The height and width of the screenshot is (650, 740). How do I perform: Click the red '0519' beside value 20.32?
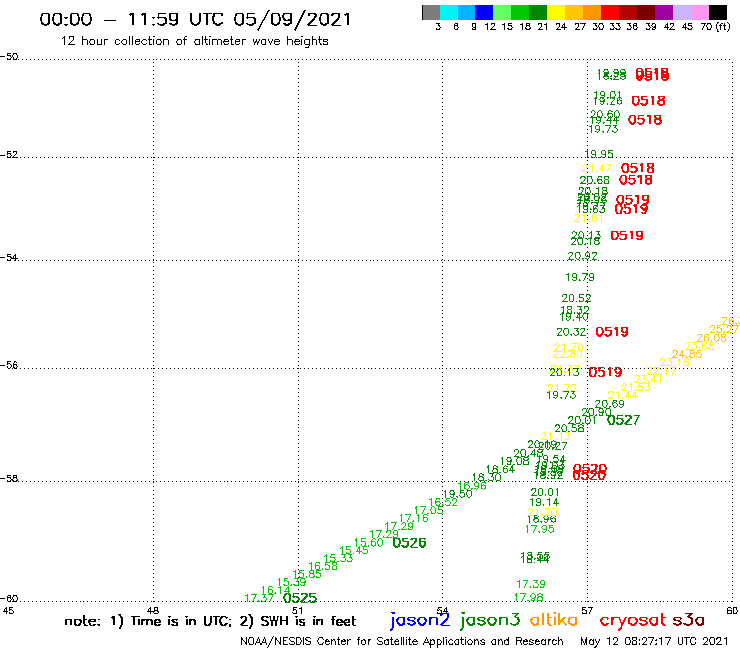[612, 332]
